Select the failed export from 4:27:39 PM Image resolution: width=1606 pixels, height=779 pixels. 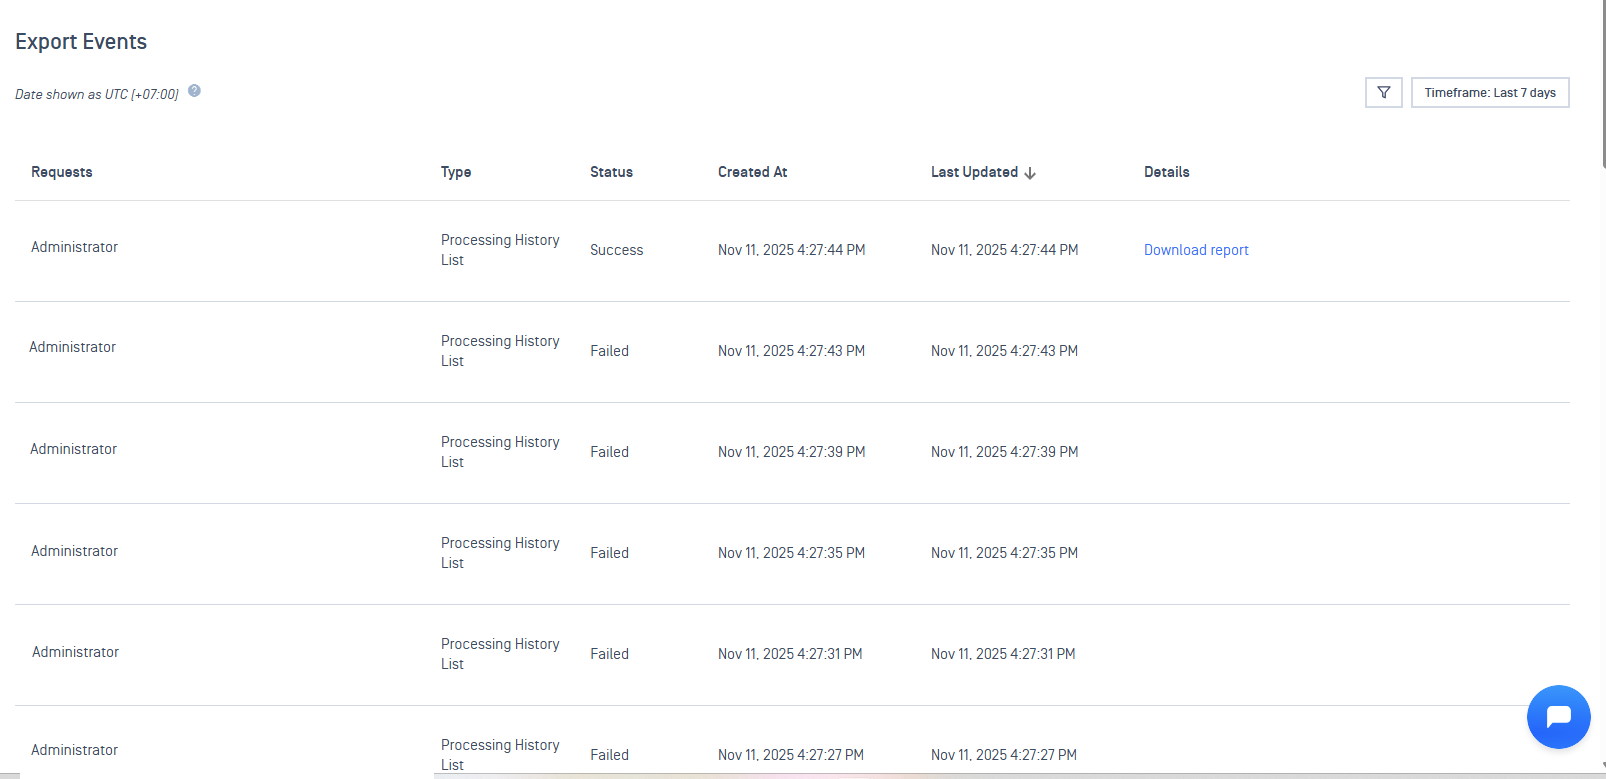[x=609, y=452]
